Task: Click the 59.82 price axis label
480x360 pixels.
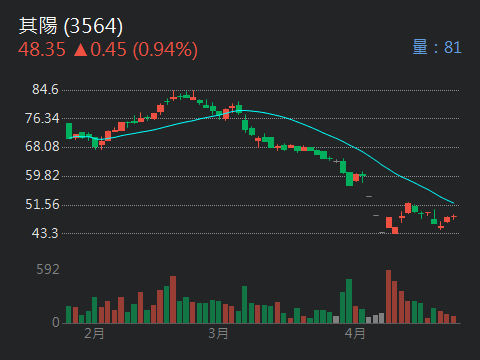Action: (42, 175)
